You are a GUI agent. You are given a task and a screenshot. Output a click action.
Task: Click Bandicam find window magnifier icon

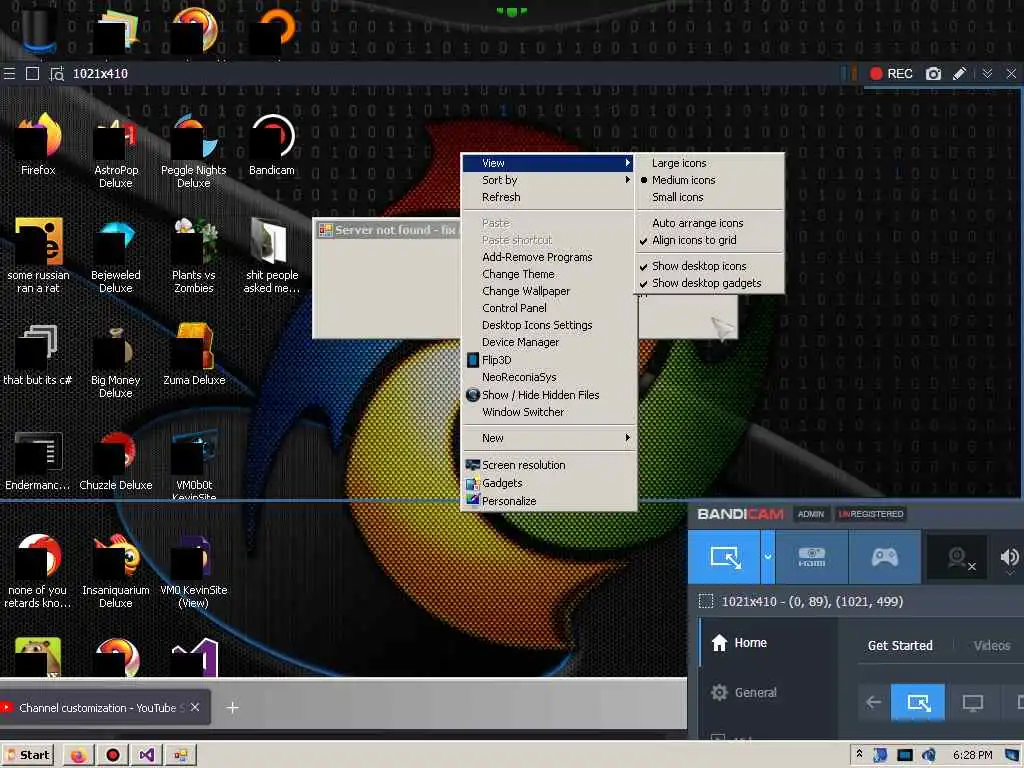57,74
